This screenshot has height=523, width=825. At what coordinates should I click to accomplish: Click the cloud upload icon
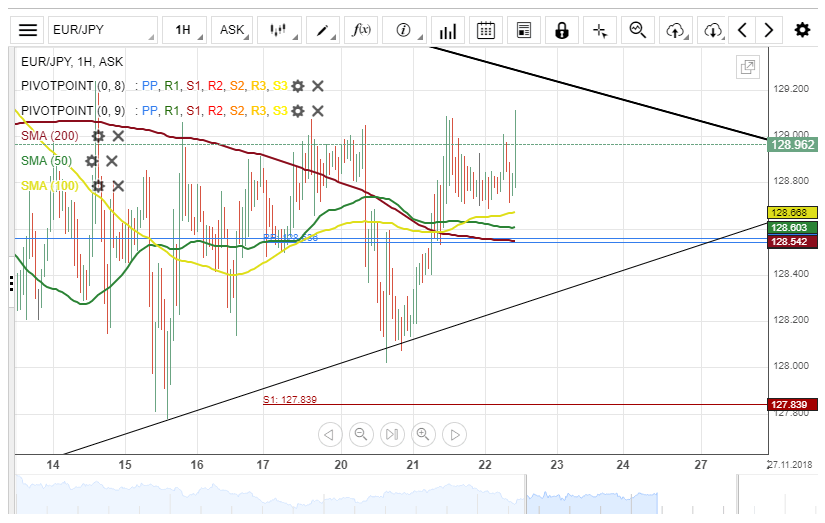coord(676,30)
